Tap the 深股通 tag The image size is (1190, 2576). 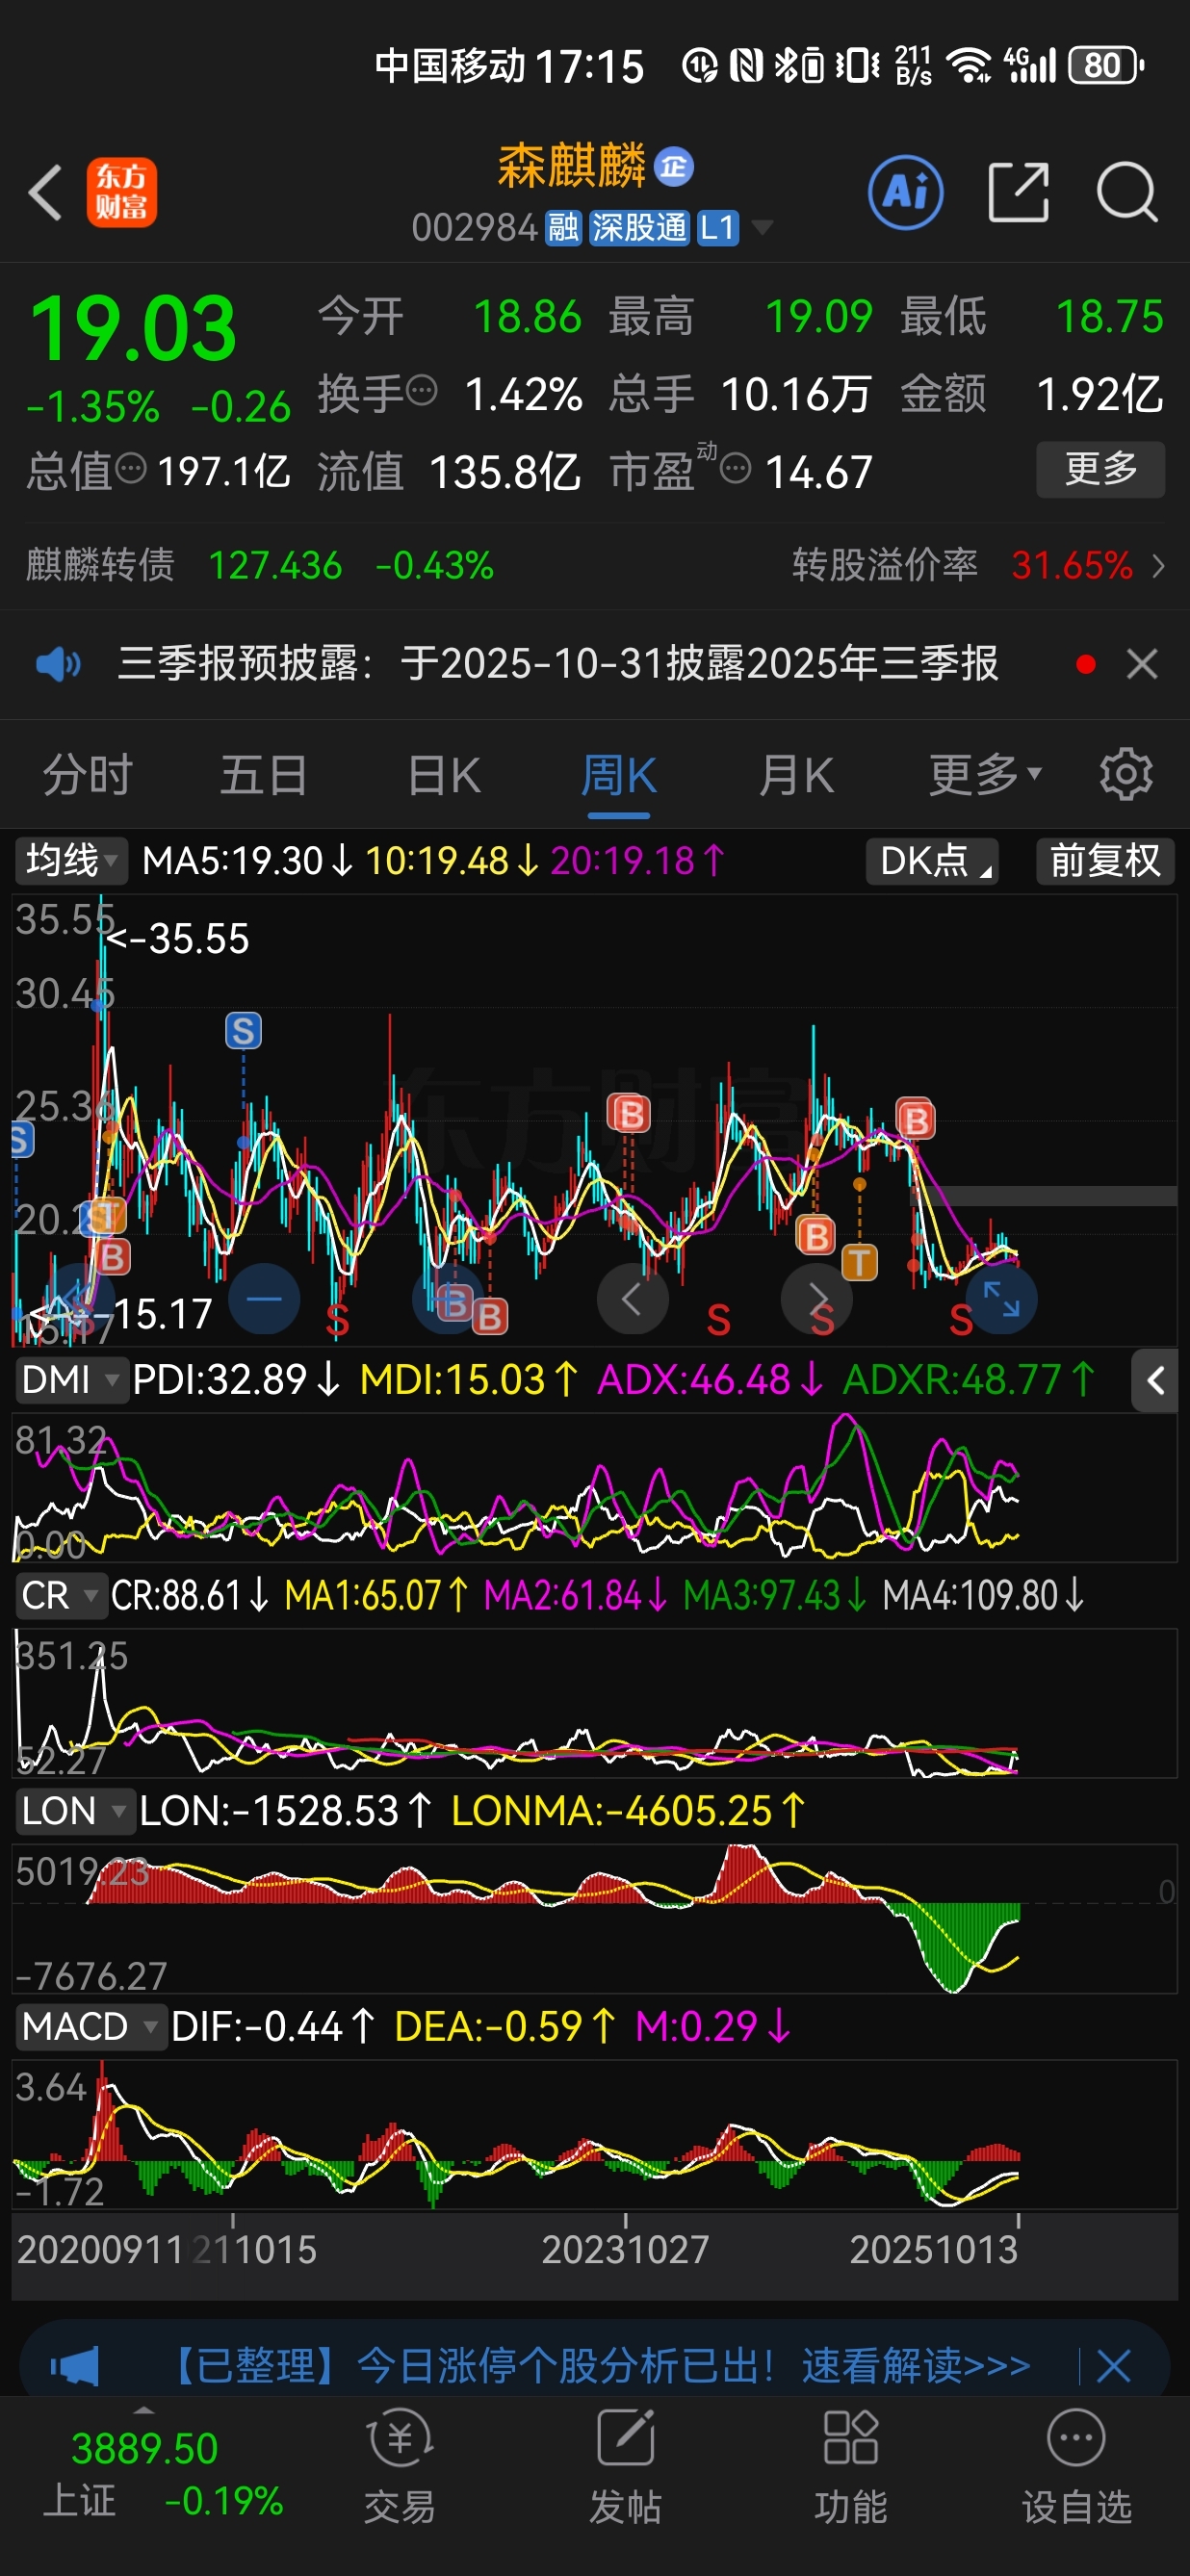click(x=639, y=228)
